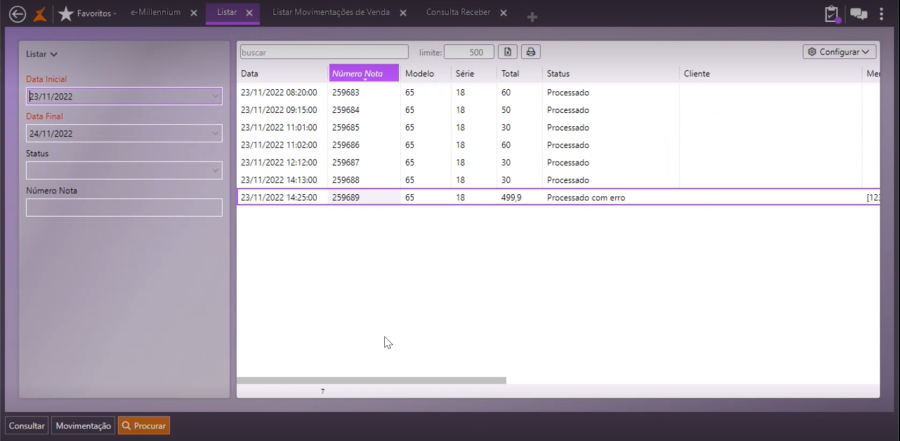Click the Procurar button

[x=144, y=425]
